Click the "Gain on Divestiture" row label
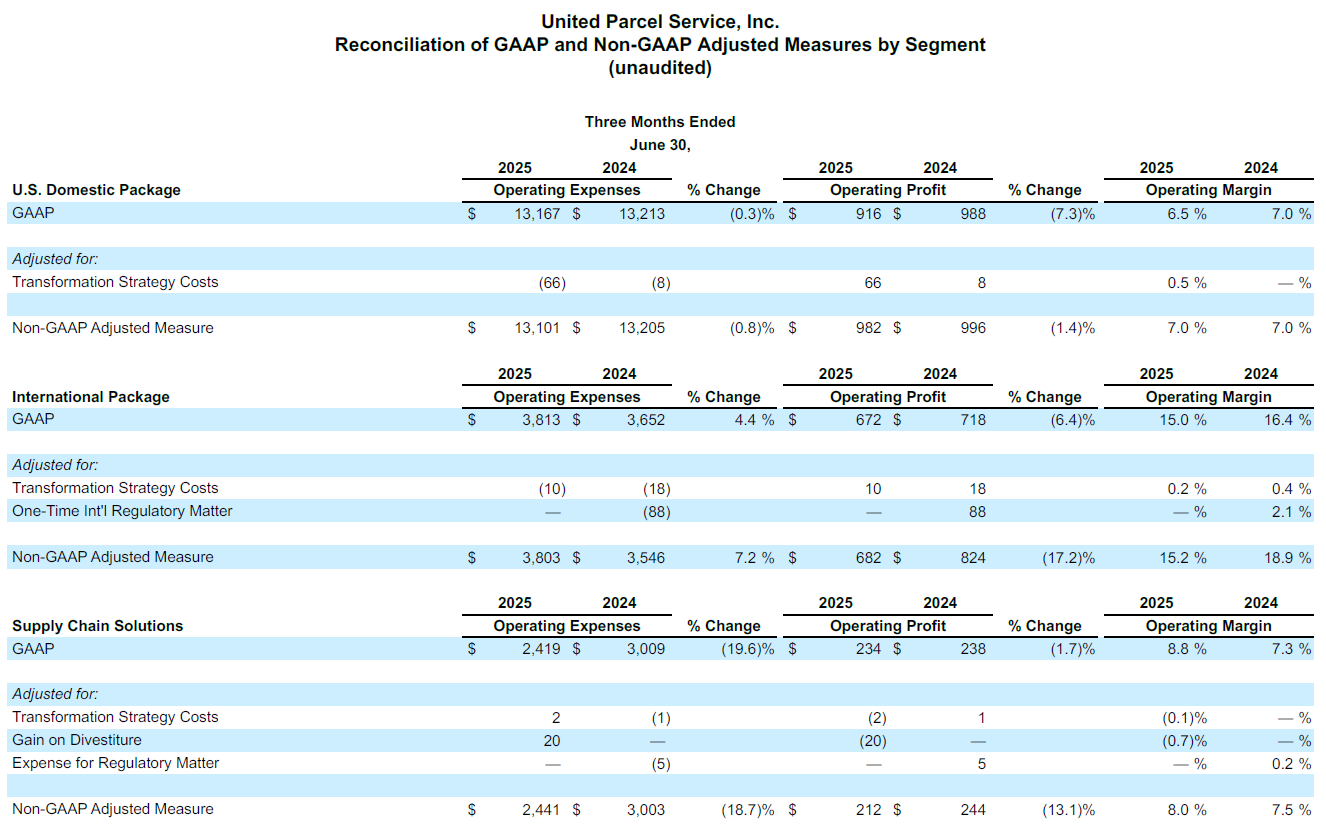This screenshot has width=1326, height=831. click(x=77, y=740)
